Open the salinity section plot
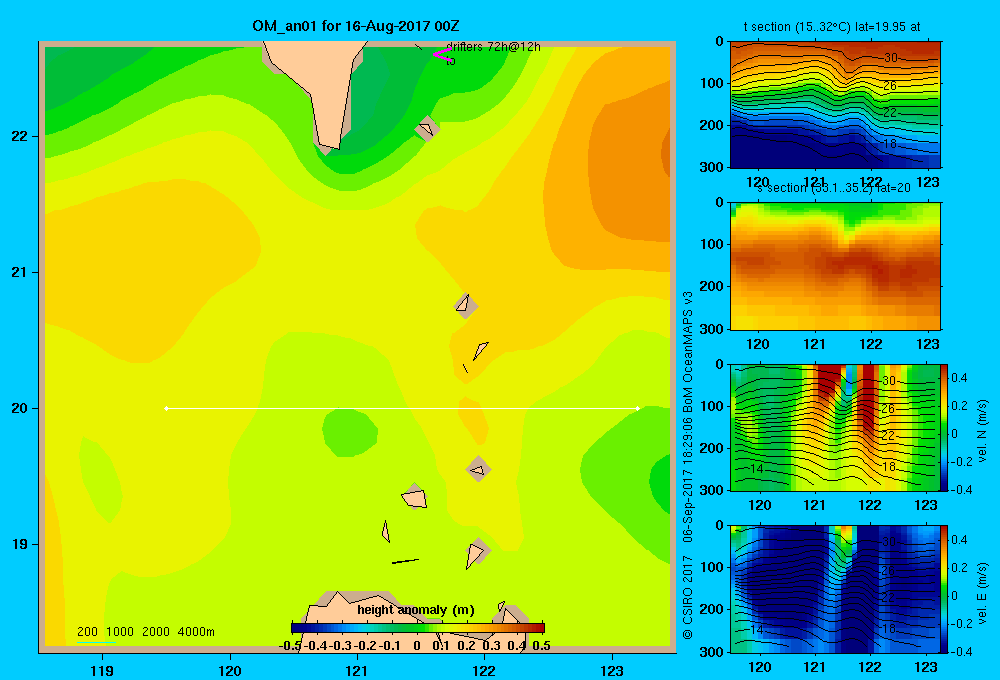This screenshot has width=1000, height=680. (x=835, y=266)
